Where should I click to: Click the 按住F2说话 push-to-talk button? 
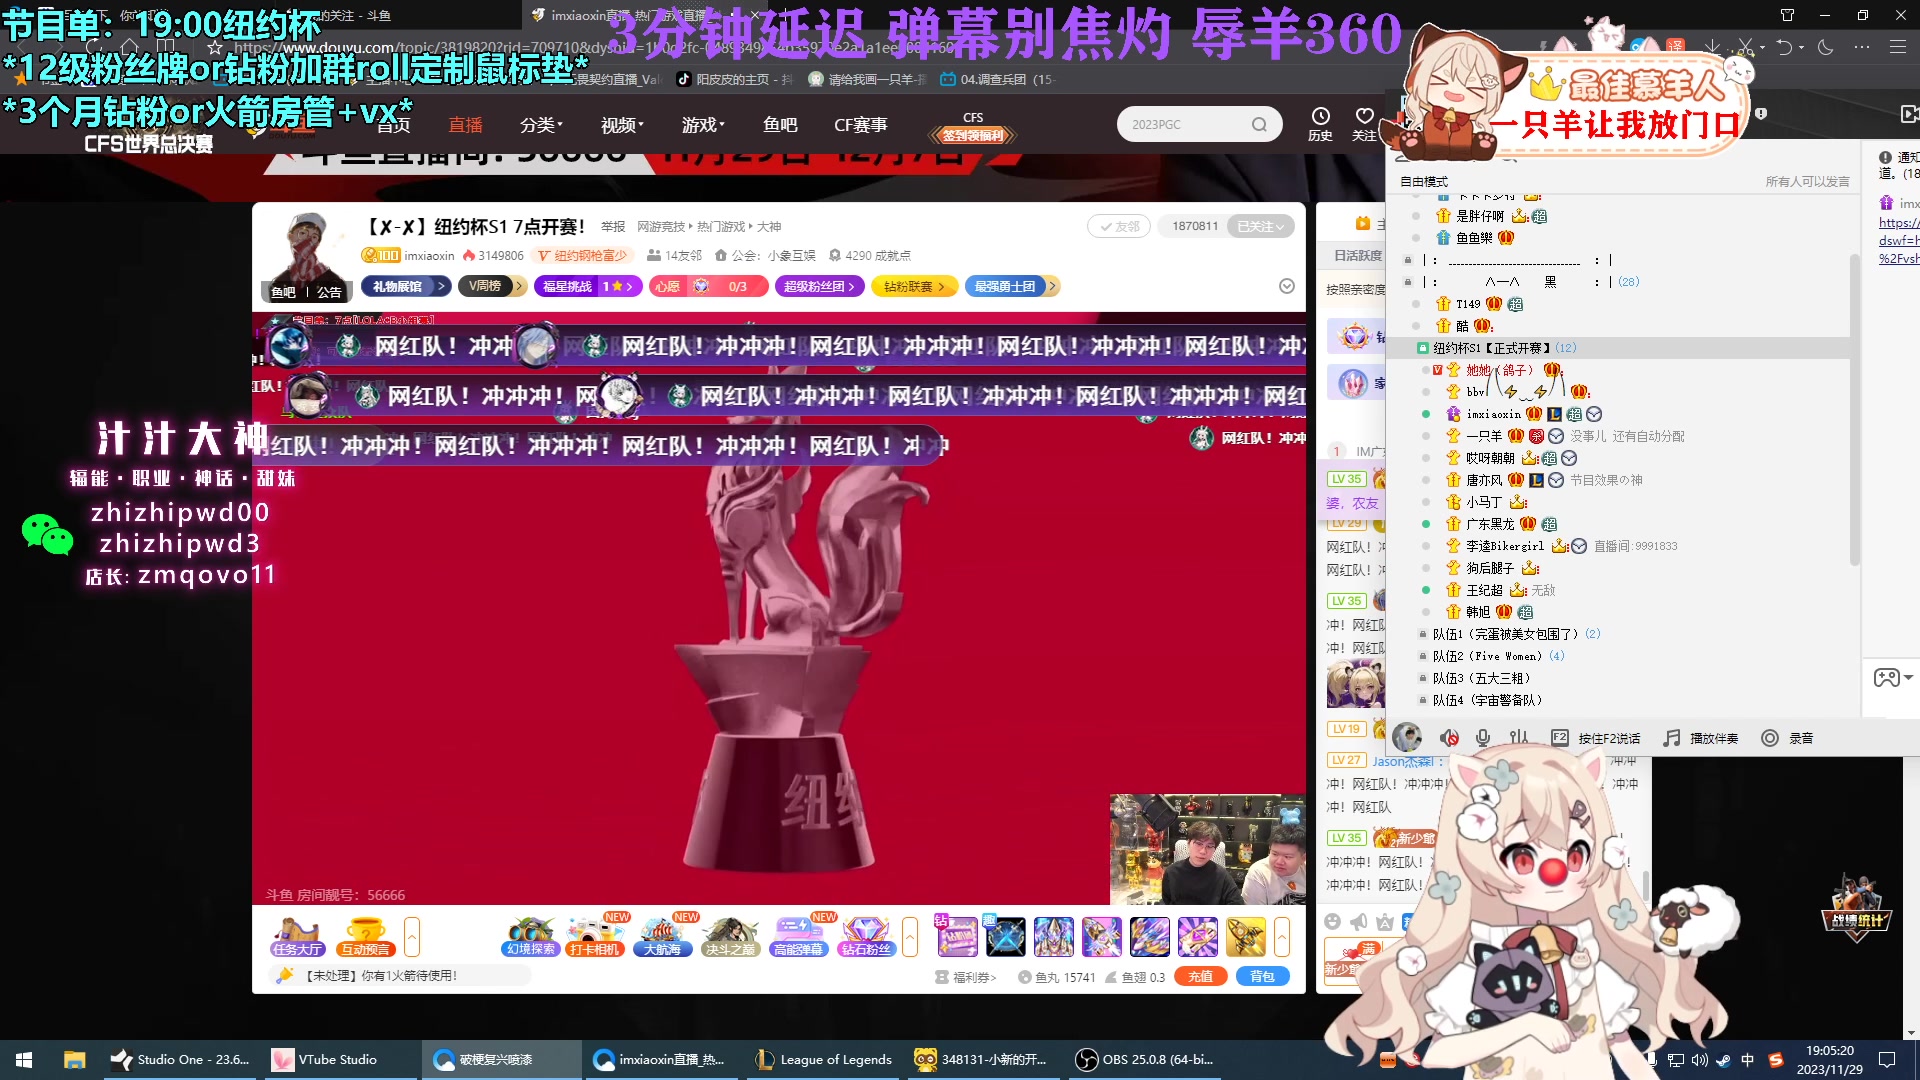(1596, 738)
